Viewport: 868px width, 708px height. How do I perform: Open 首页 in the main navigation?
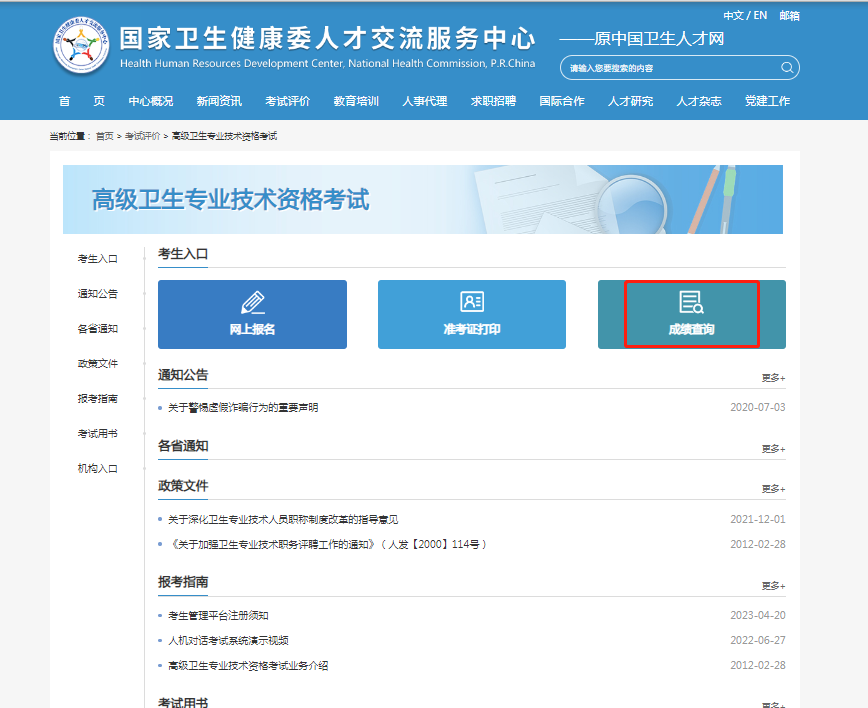[81, 101]
